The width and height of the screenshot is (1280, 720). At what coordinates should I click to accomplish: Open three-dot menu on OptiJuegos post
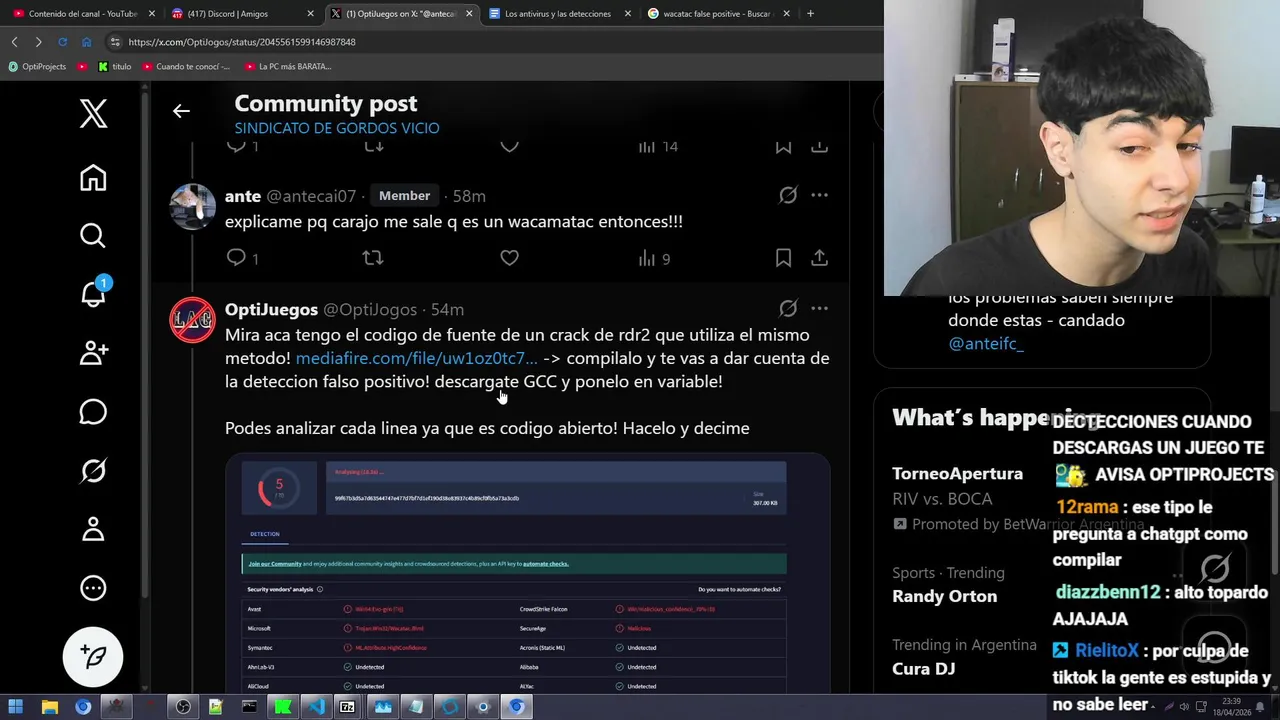point(819,308)
